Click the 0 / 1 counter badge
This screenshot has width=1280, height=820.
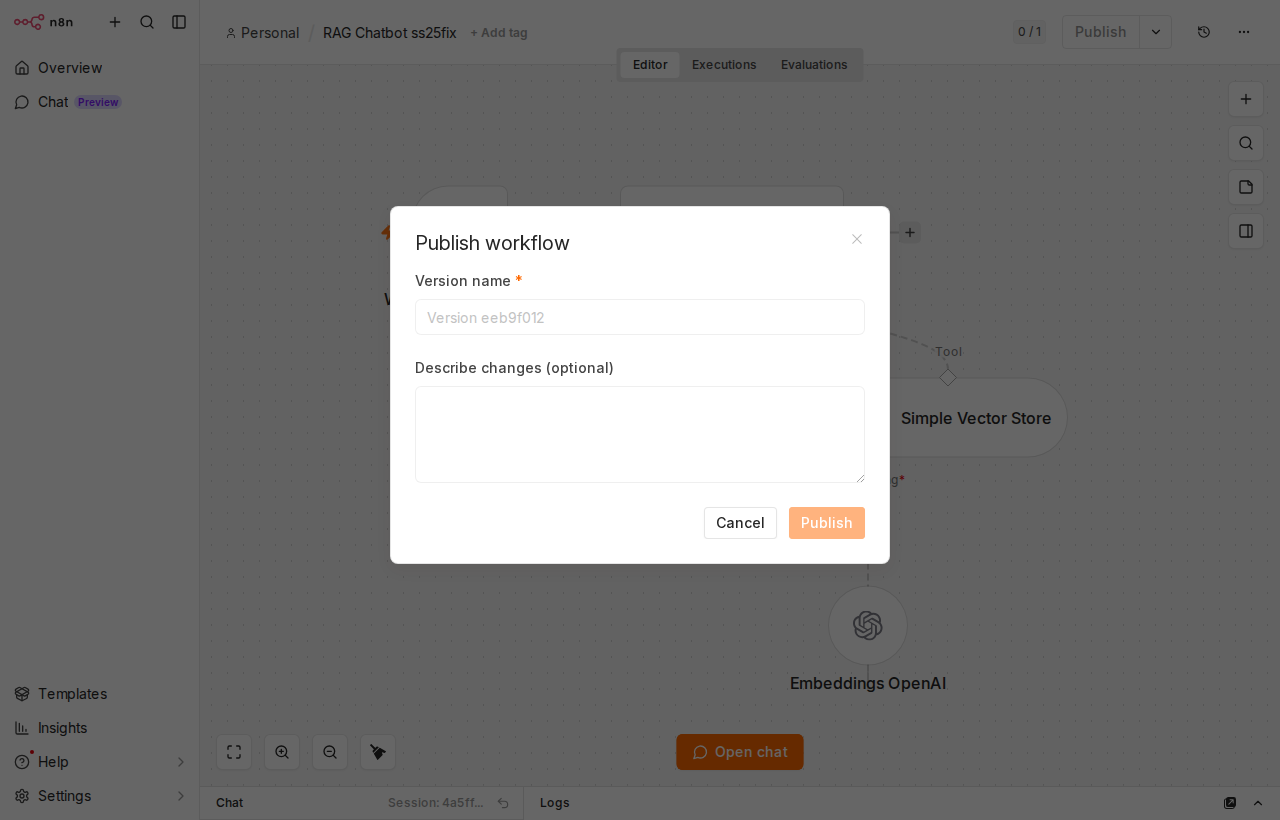(x=1029, y=32)
